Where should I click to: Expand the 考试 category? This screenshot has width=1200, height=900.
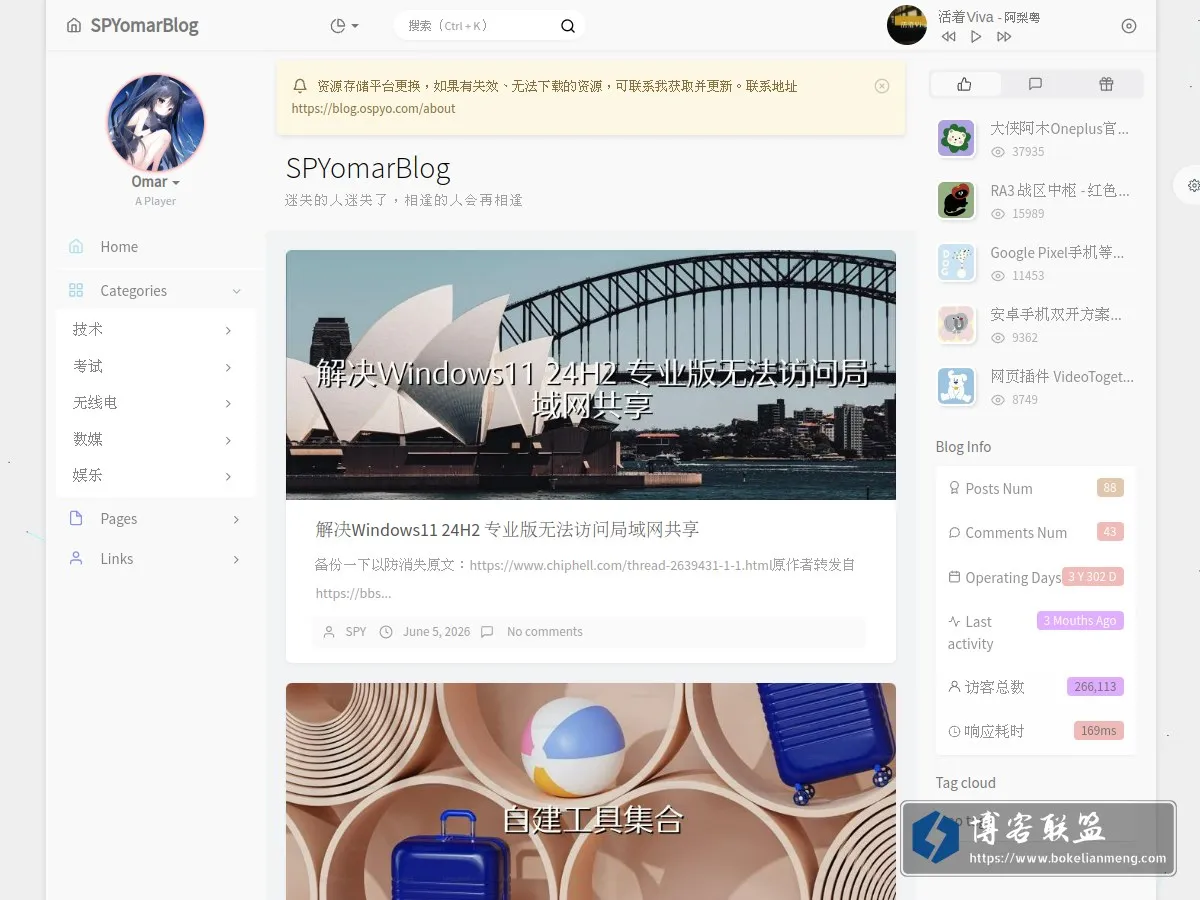coord(156,367)
